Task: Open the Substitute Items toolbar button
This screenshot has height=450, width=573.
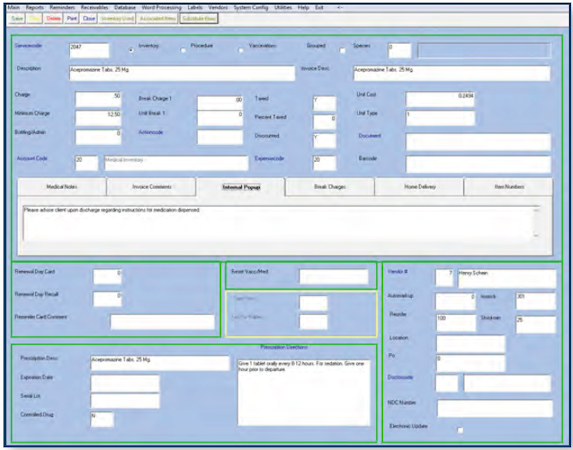Action: click(x=199, y=18)
